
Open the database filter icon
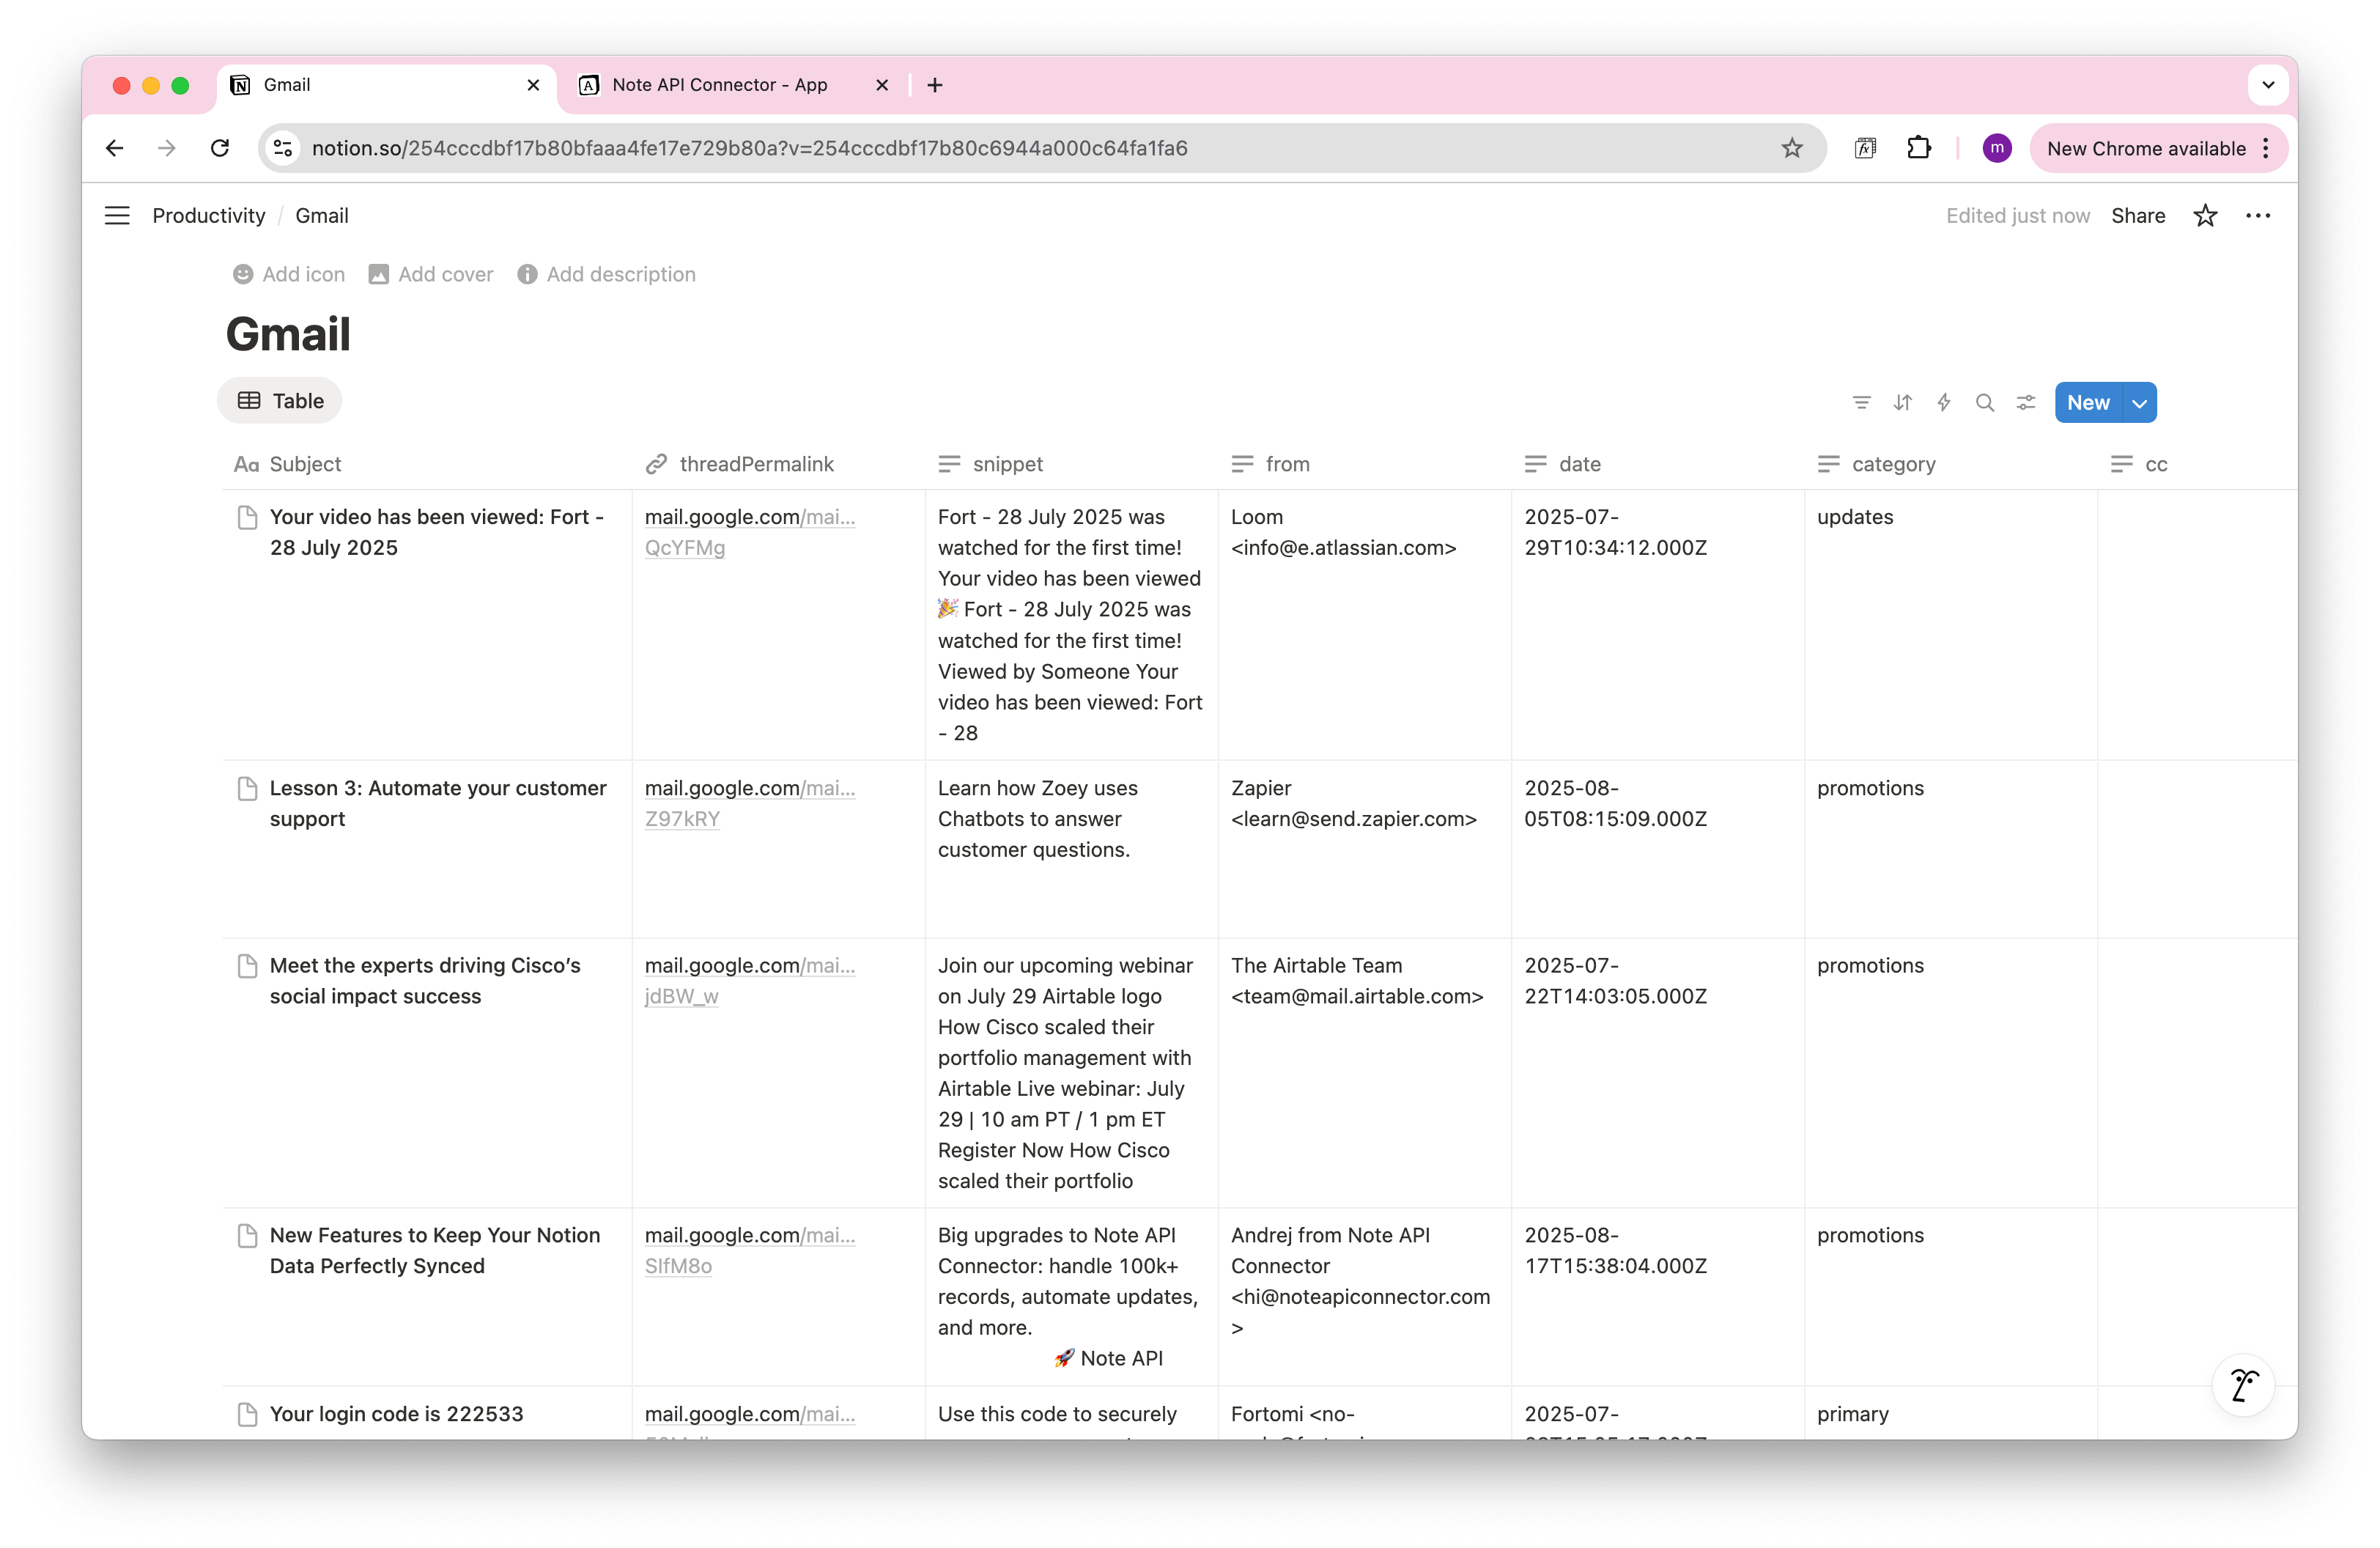pos(1861,402)
